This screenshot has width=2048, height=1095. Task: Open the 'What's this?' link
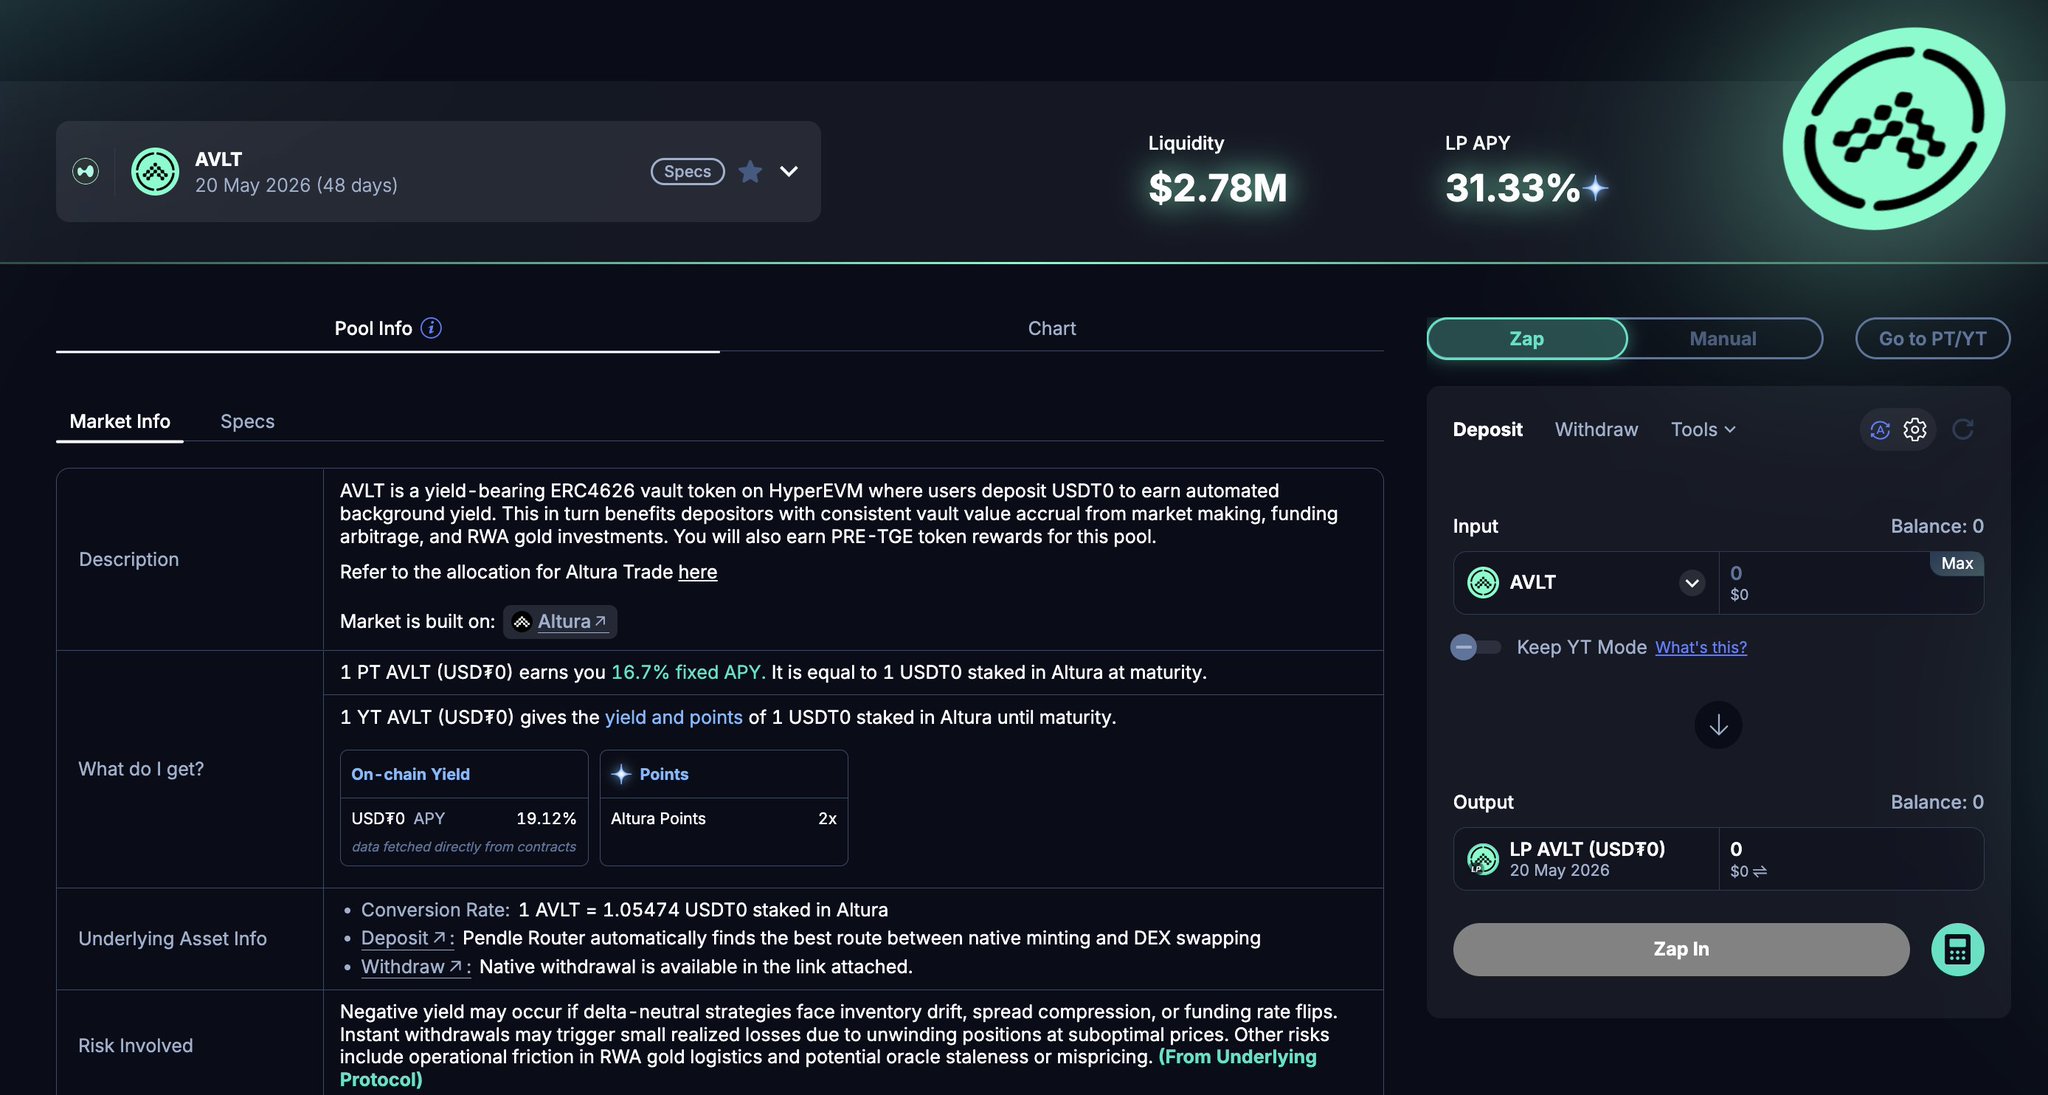(1700, 647)
